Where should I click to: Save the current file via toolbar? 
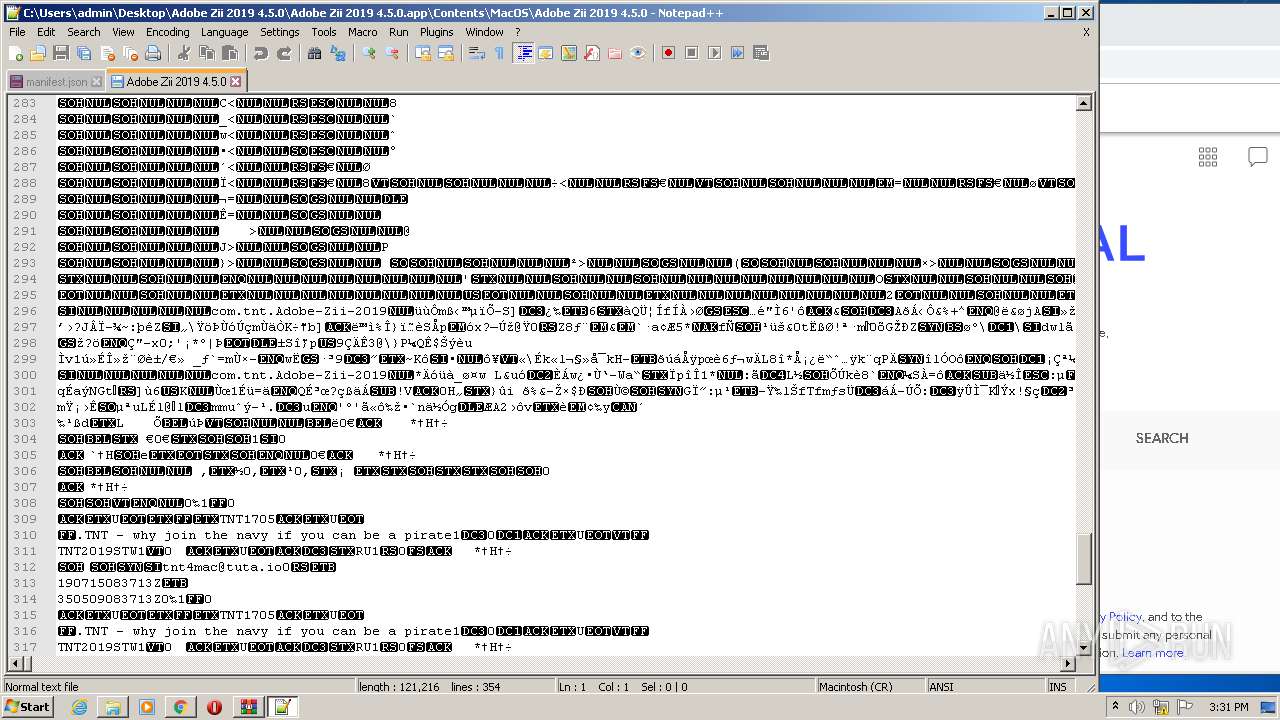(61, 53)
